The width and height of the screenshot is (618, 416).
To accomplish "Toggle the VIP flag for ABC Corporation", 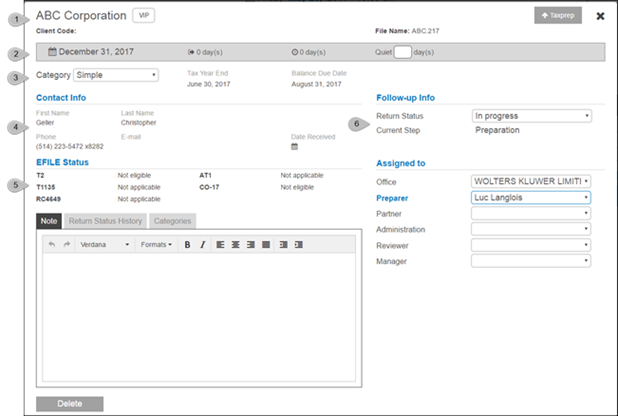I will point(144,16).
